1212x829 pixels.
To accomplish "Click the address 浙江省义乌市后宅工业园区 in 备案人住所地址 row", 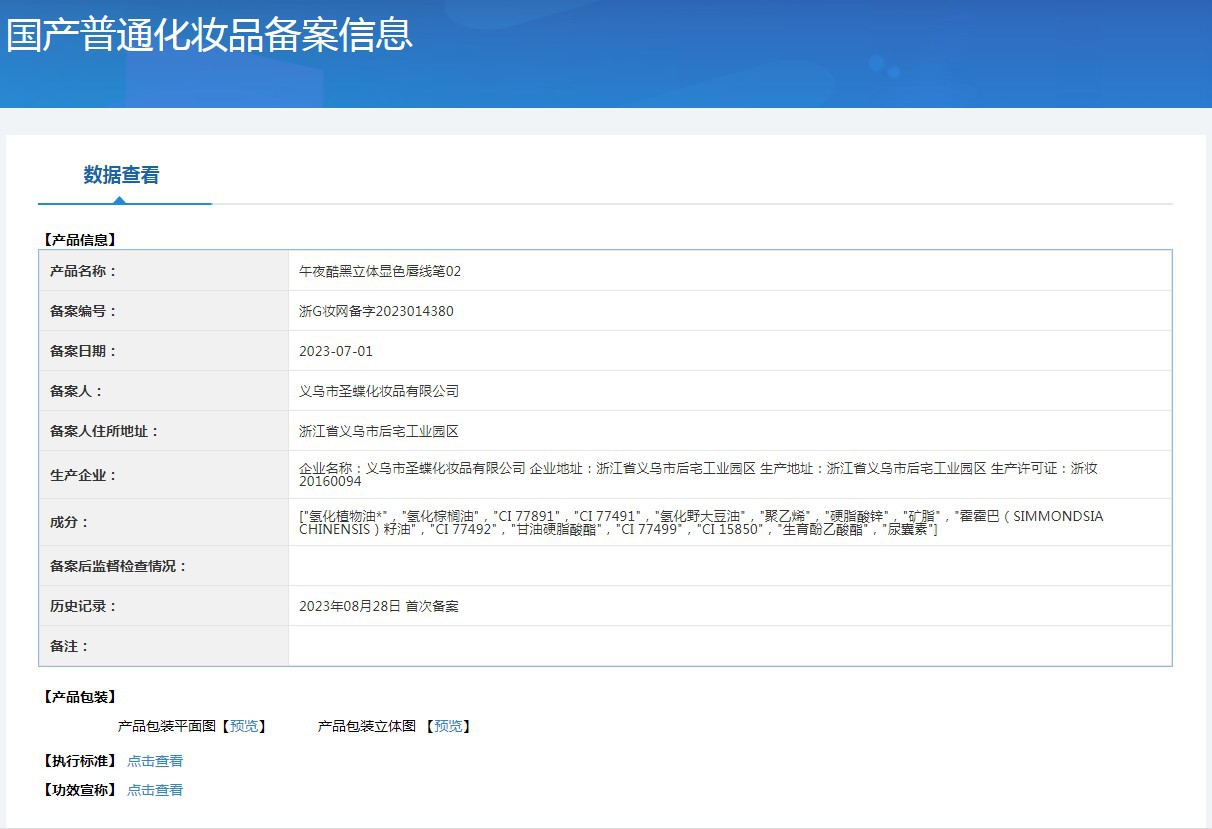I will pyautogui.click(x=379, y=431).
